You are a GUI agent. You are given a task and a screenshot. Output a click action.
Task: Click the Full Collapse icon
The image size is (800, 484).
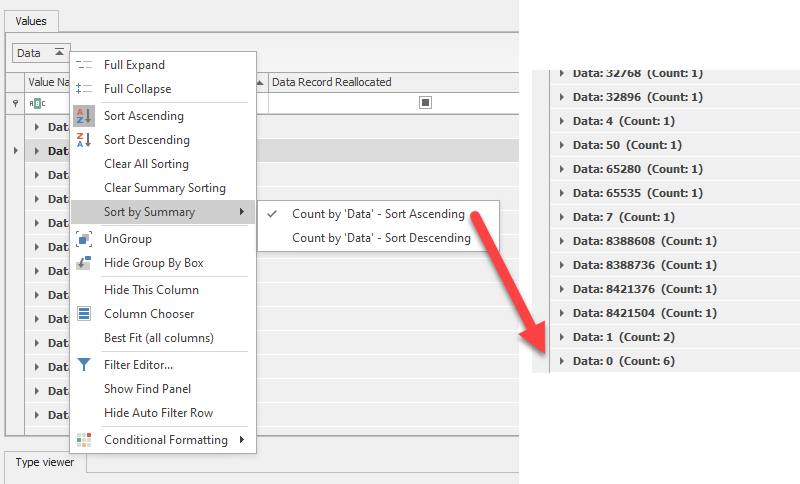[x=84, y=89]
